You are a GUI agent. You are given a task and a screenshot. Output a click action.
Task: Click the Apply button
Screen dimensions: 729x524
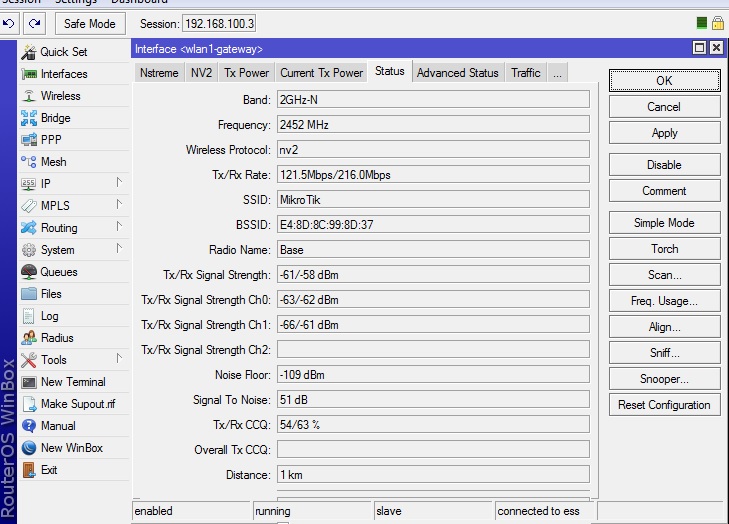coord(664,133)
